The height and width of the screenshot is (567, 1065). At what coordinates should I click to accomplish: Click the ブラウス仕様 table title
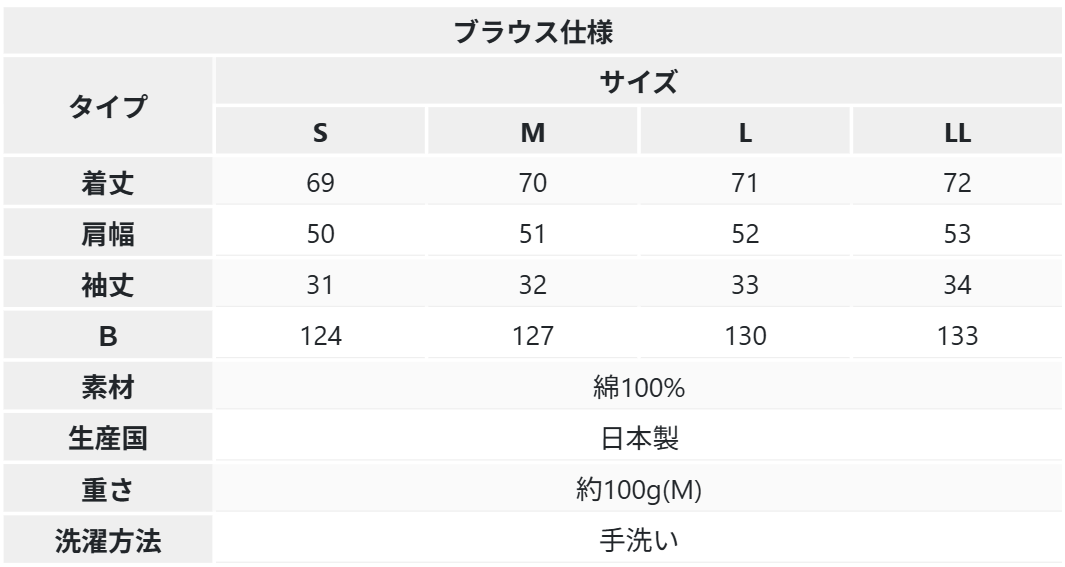click(x=533, y=31)
